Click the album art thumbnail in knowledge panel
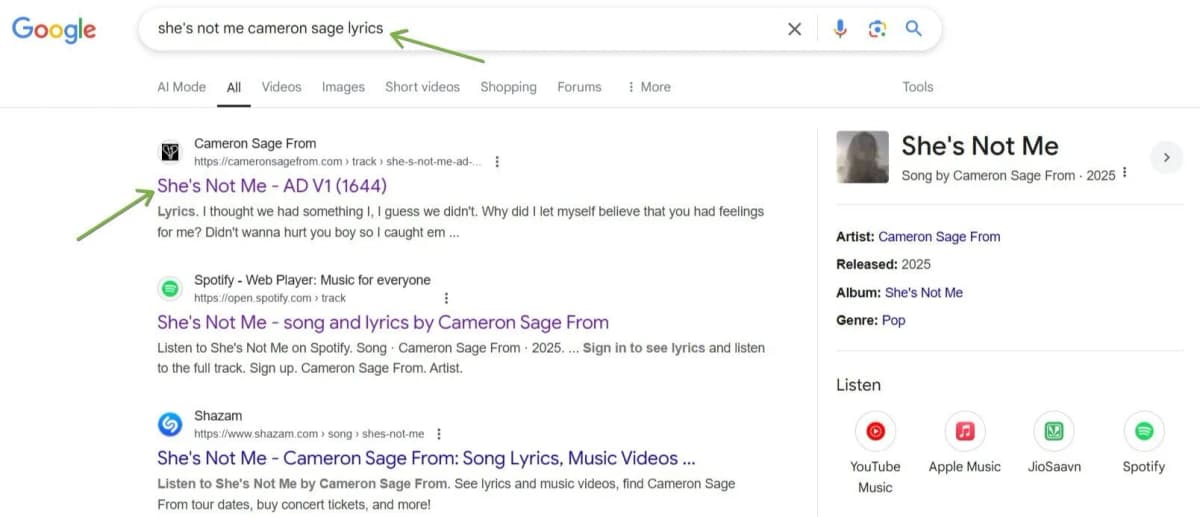 click(862, 157)
